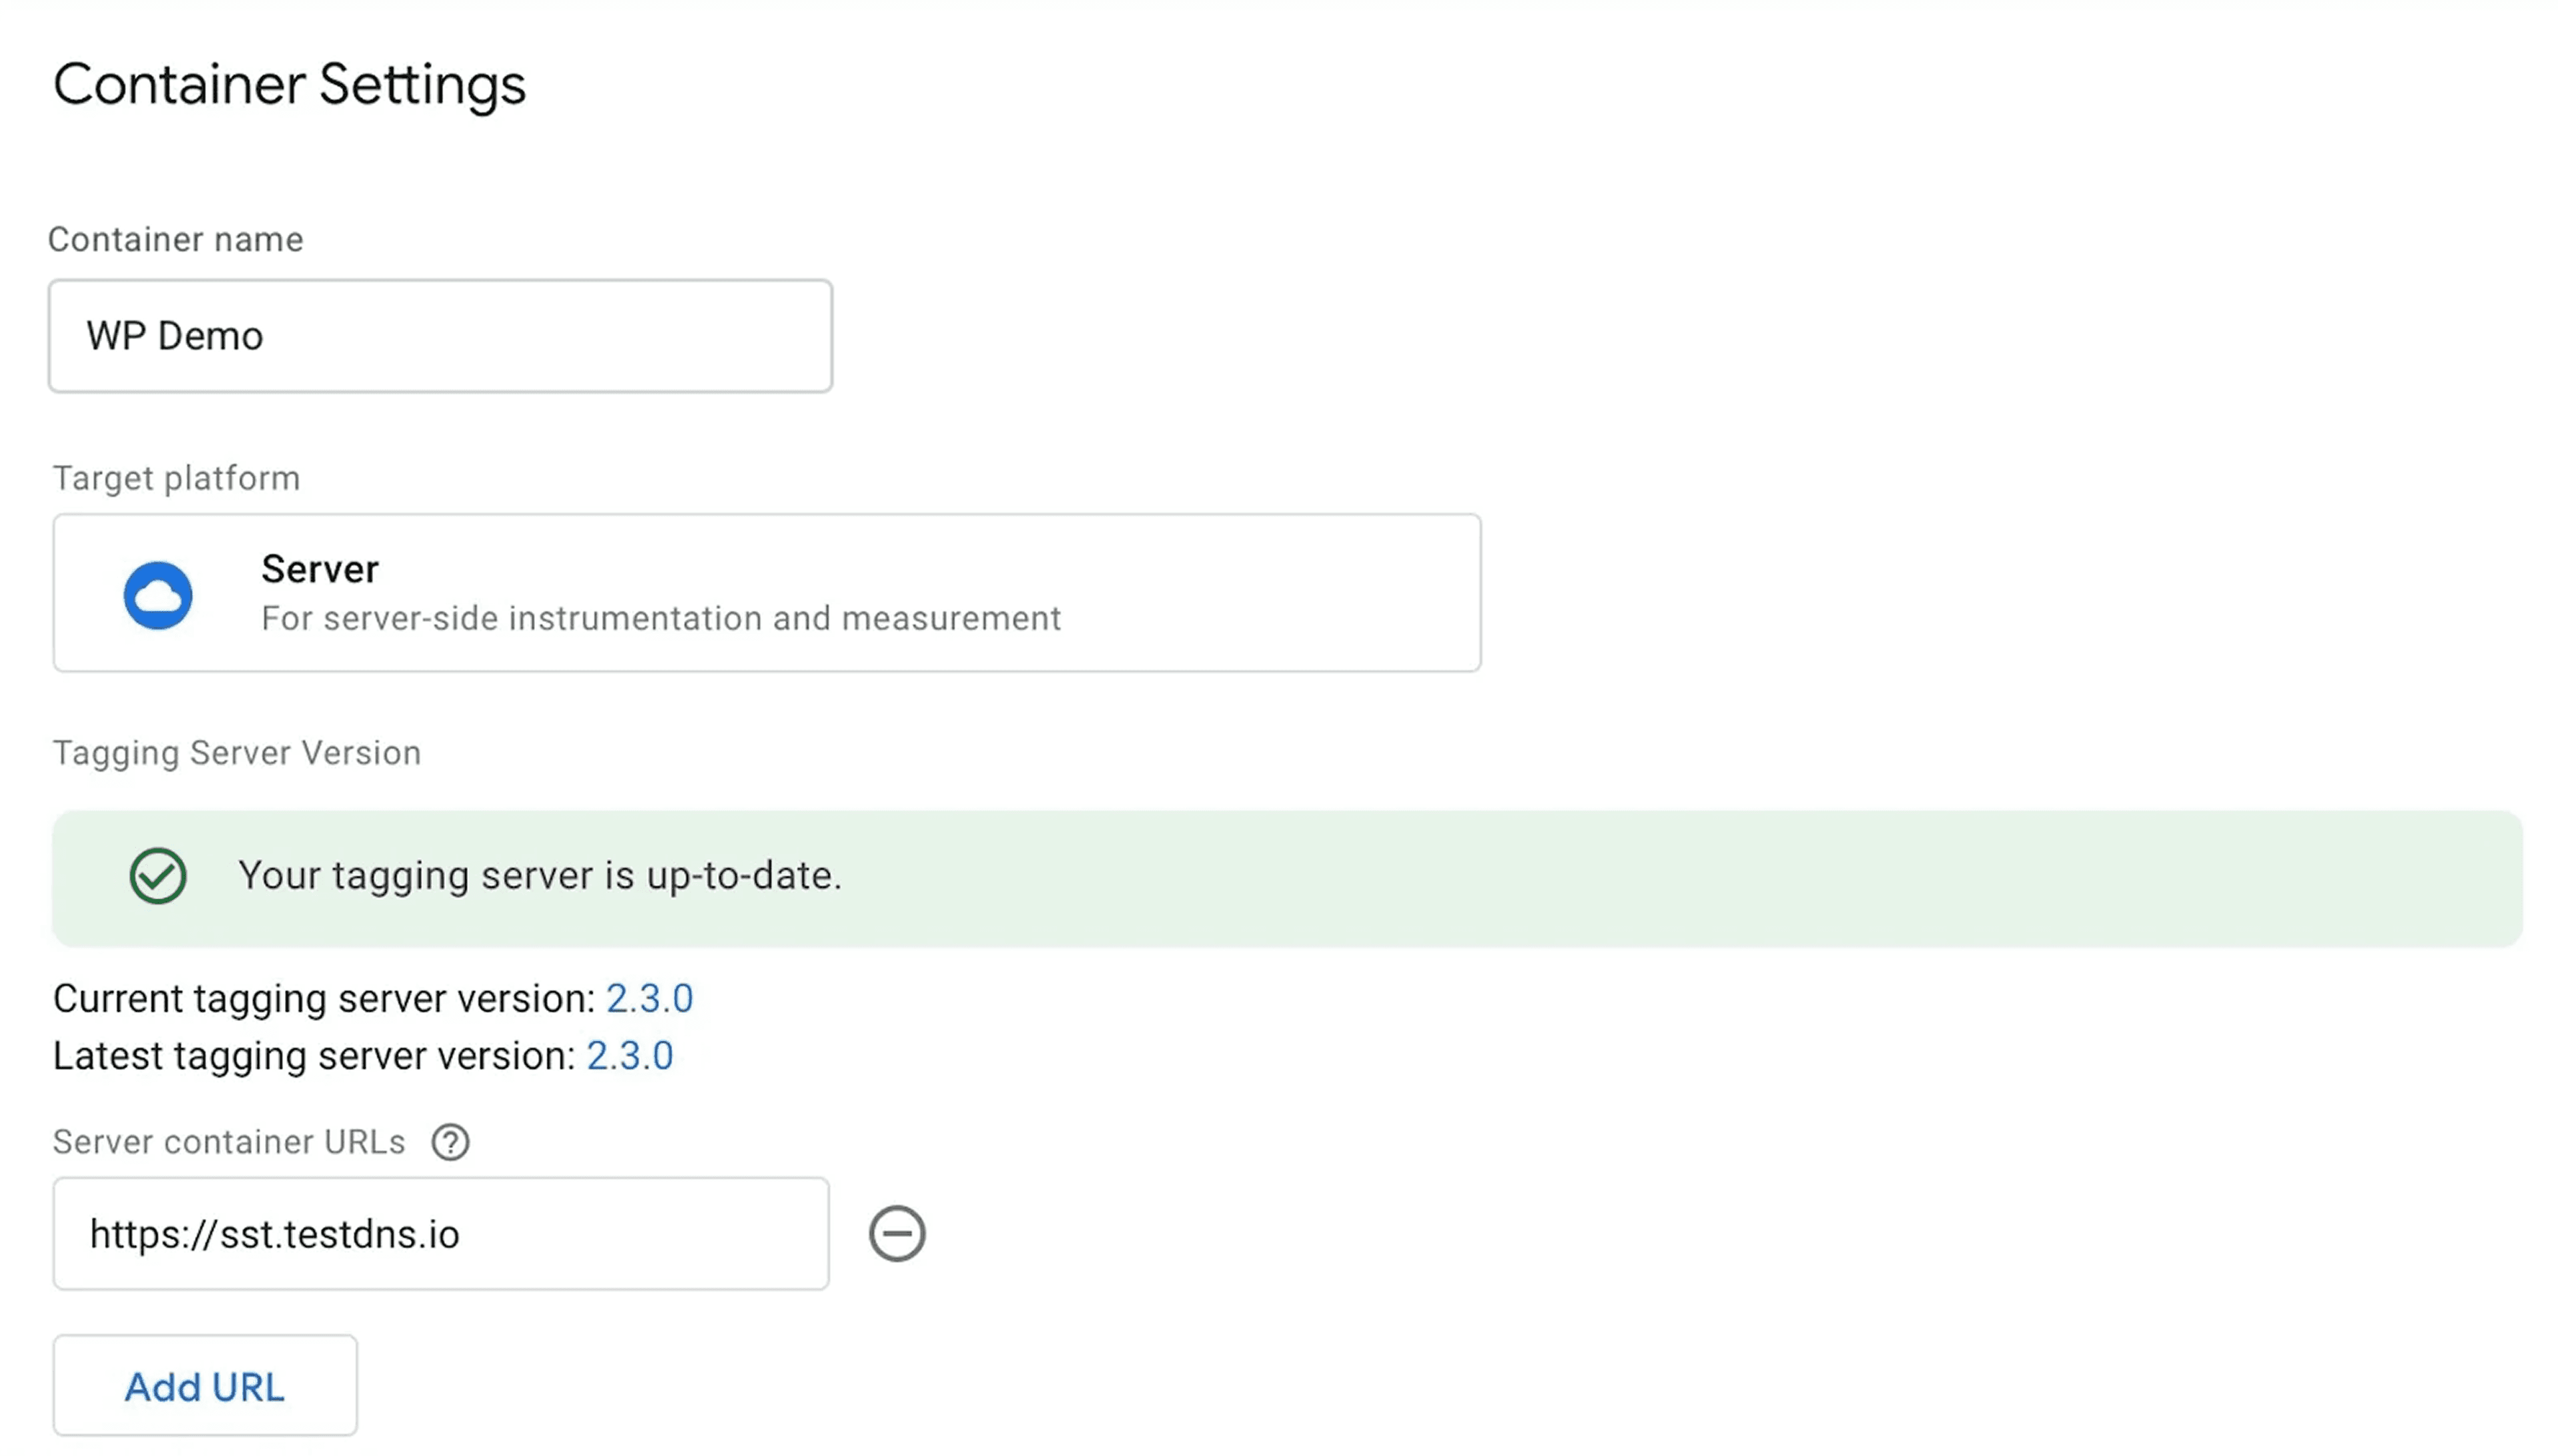This screenshot has height=1456, width=2558.
Task: Click the server-side instrumentation description text
Action: (660, 618)
